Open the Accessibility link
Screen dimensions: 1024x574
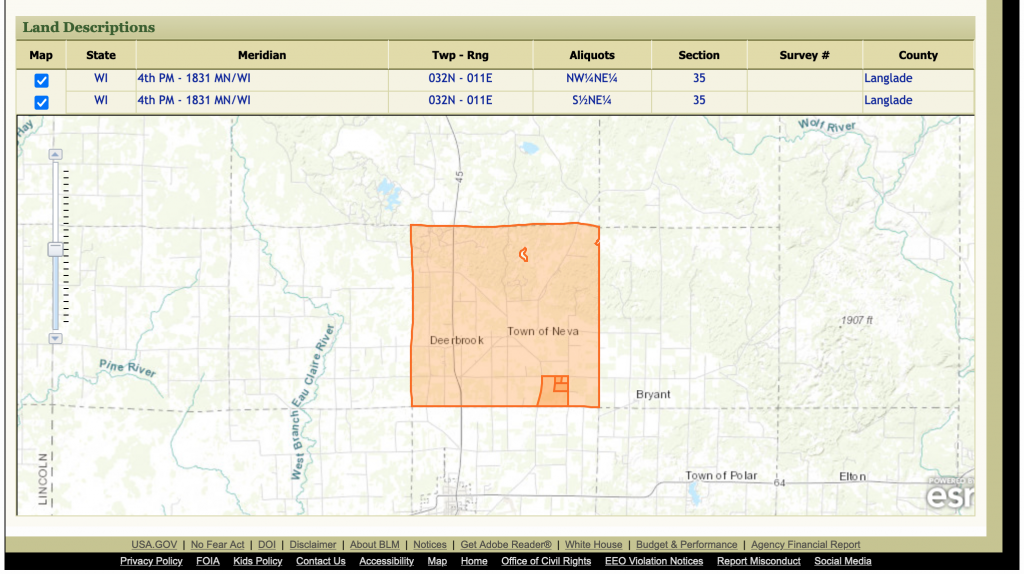pyautogui.click(x=386, y=561)
